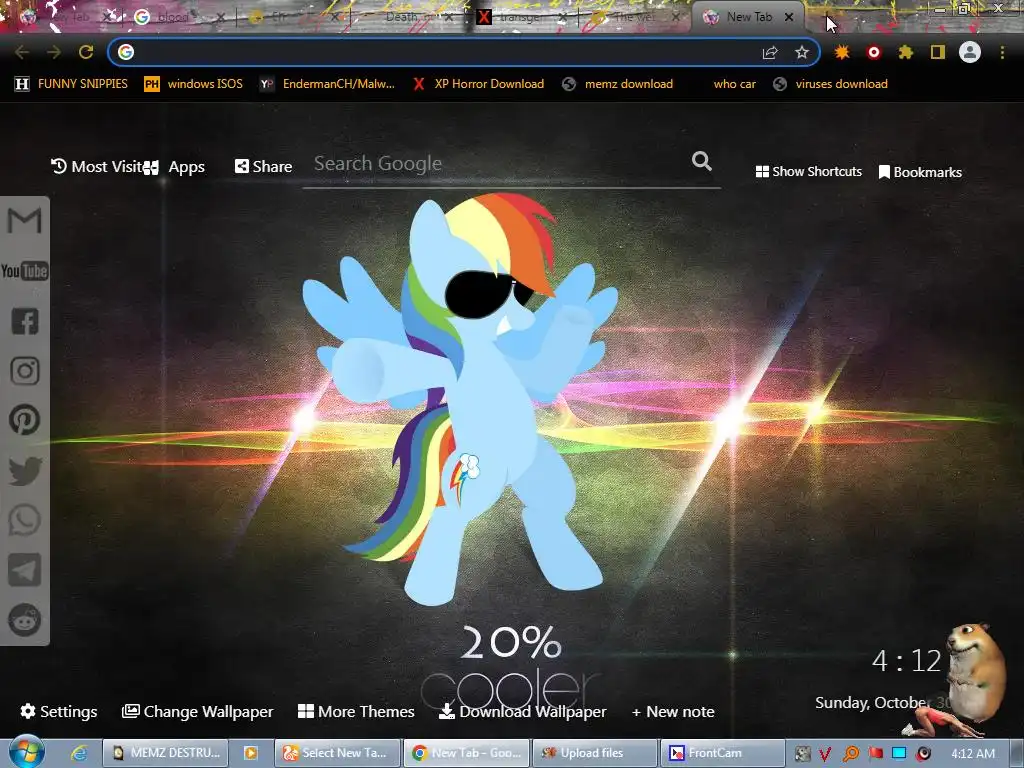This screenshot has width=1024, height=768.
Task: Click the red flag tray icon
Action: [x=875, y=754]
